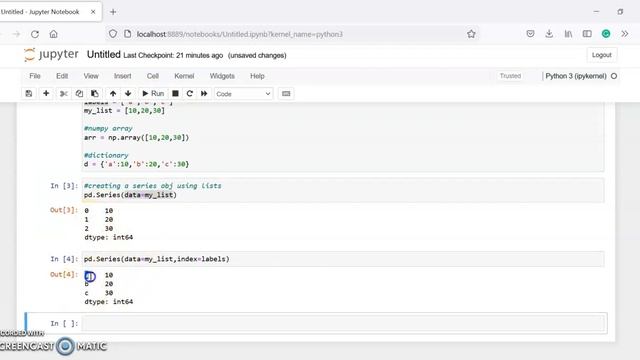Click cell In [4] code line

[157, 259]
